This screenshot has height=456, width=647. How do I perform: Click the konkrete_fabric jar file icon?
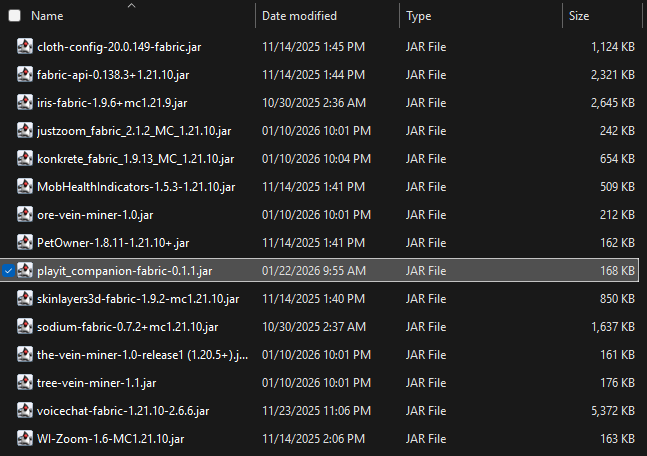(25, 158)
